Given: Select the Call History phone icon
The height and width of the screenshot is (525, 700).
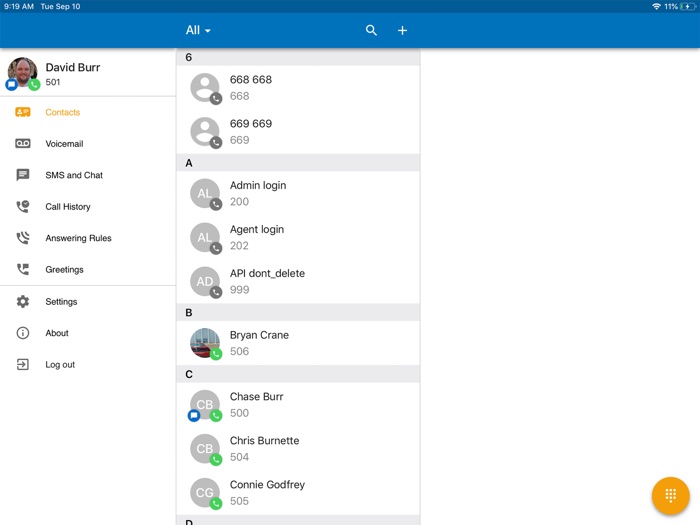Looking at the screenshot, I should click(23, 207).
